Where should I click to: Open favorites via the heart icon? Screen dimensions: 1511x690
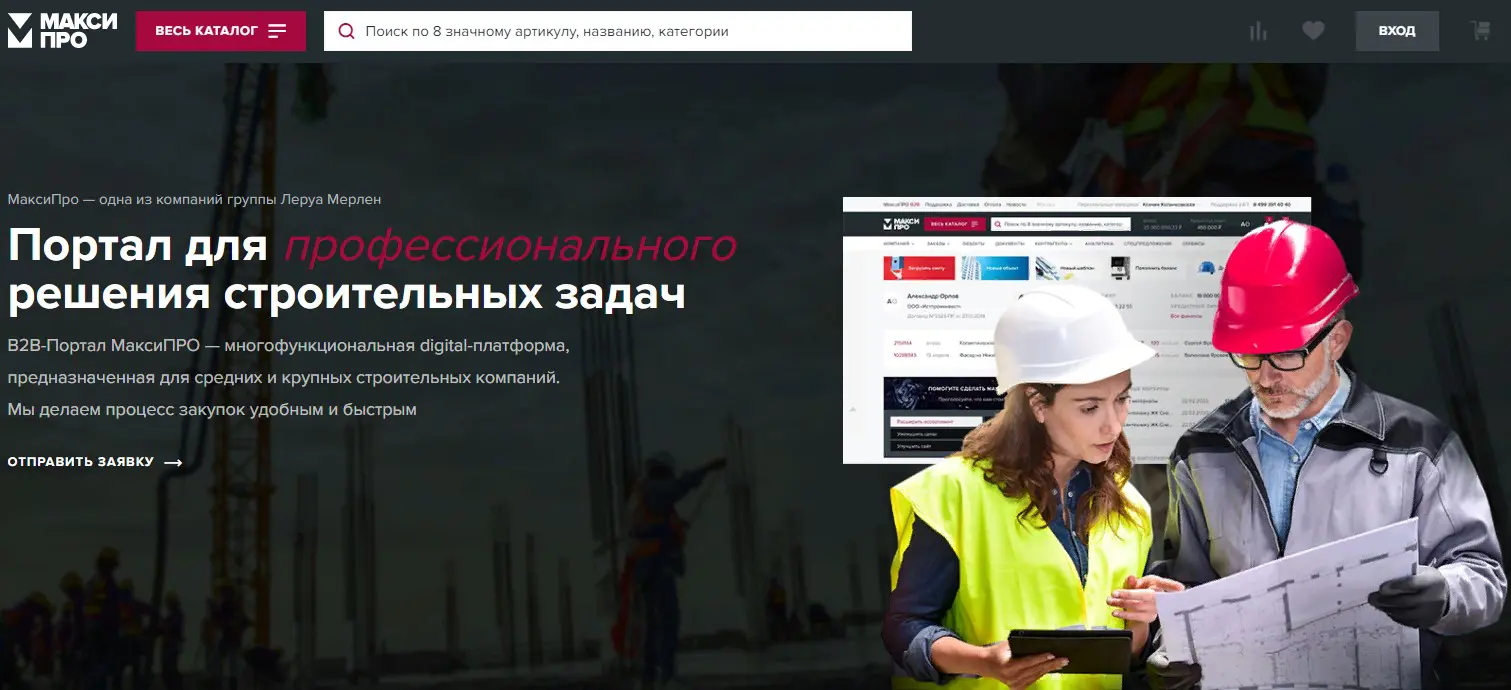click(x=1313, y=31)
